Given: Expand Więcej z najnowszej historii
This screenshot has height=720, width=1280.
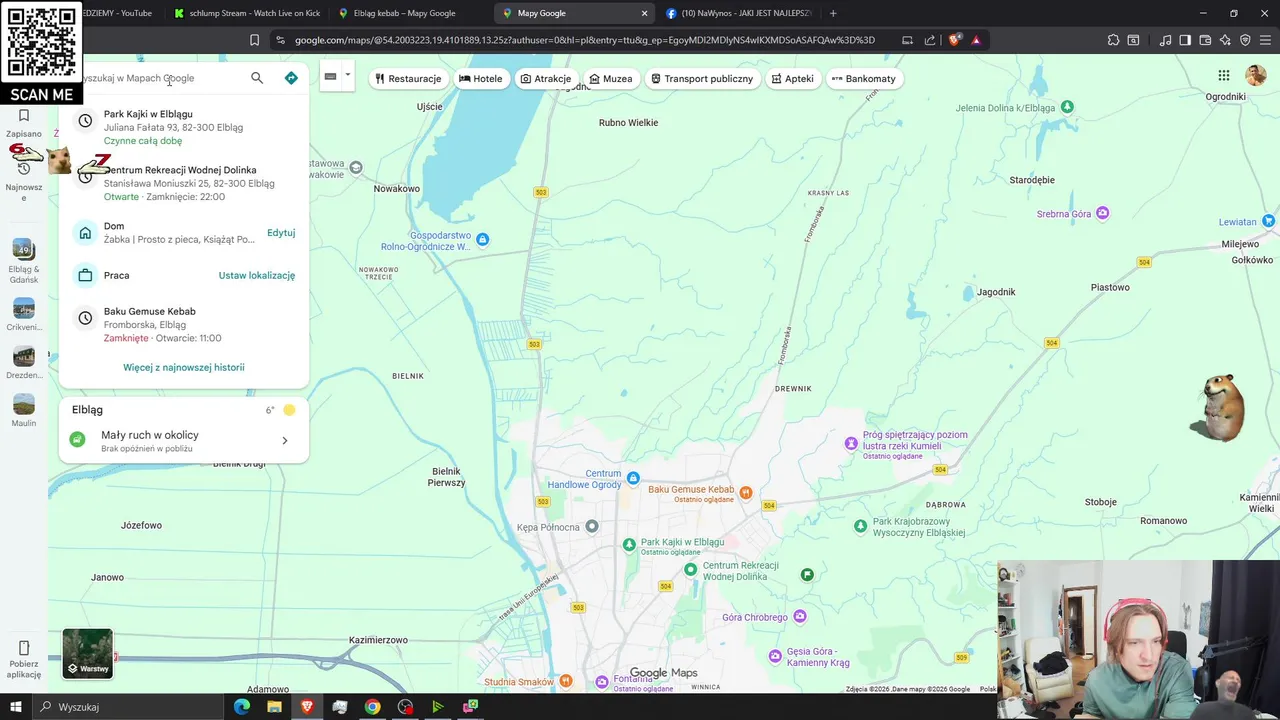Looking at the screenshot, I should tap(184, 367).
